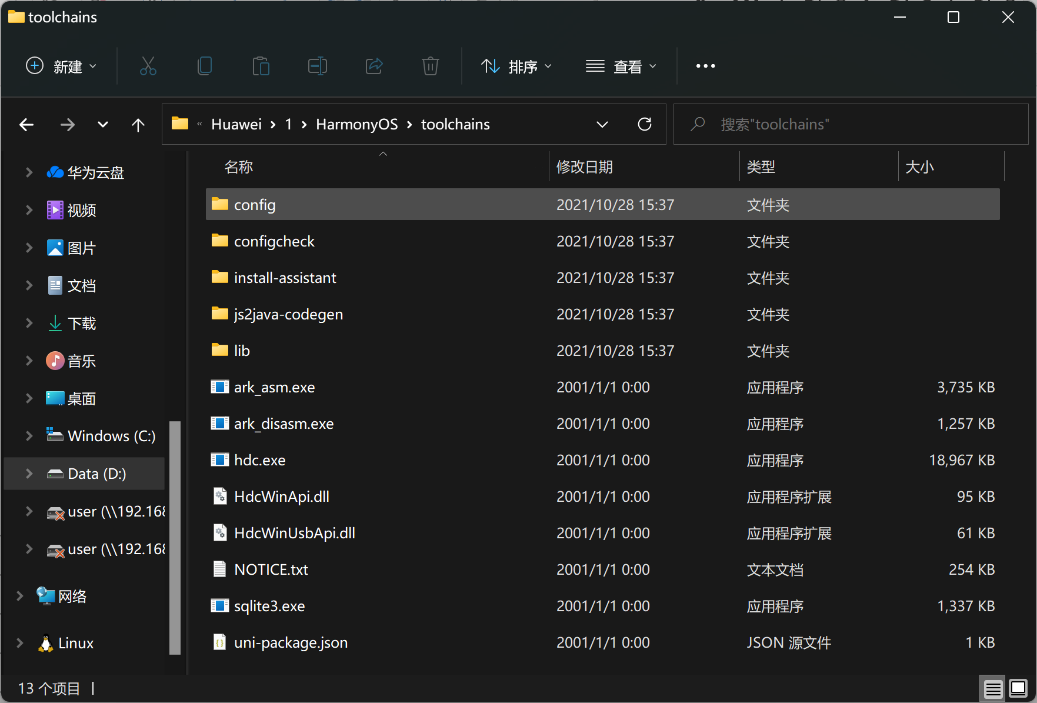The width and height of the screenshot is (1037, 703).
Task: Open 图片 pictures in the sidebar
Action: coord(71,248)
